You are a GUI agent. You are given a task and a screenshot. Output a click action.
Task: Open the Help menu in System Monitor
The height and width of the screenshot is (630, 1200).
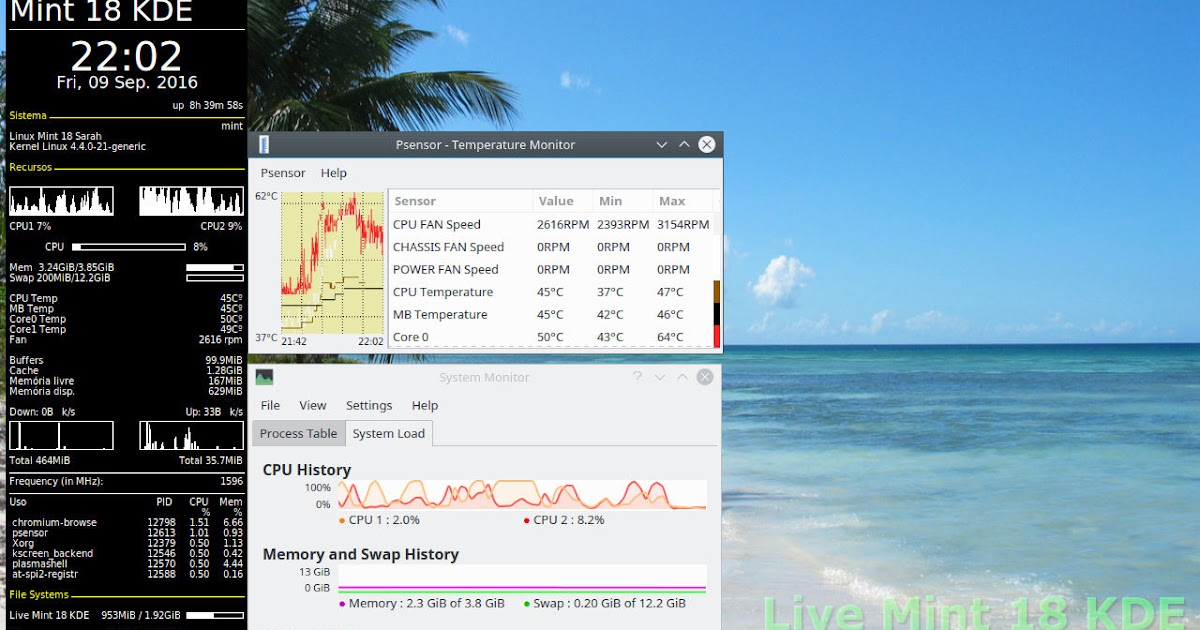coord(425,405)
